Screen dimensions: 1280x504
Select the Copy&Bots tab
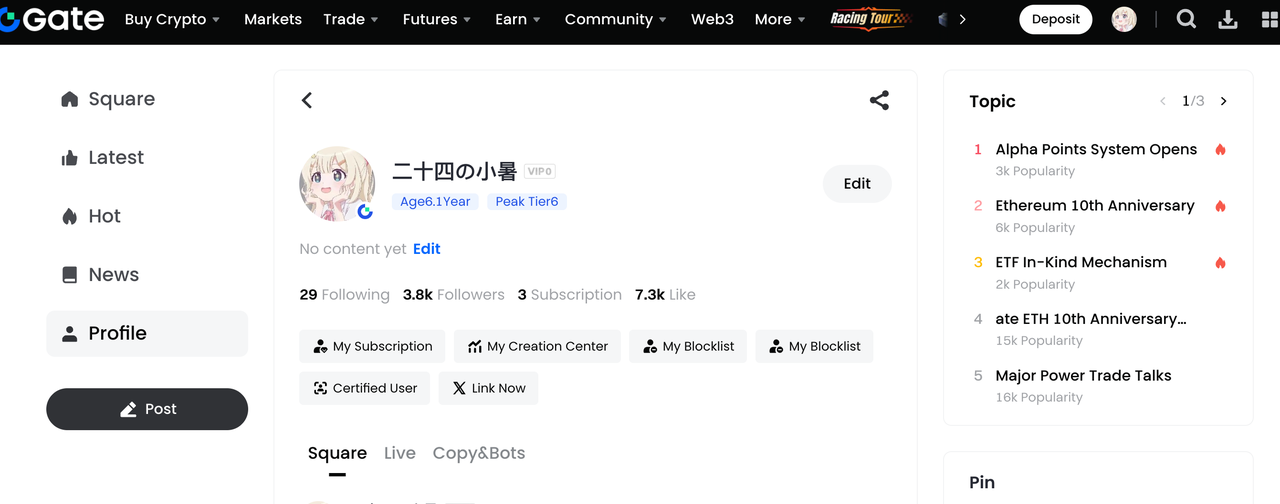coord(478,453)
